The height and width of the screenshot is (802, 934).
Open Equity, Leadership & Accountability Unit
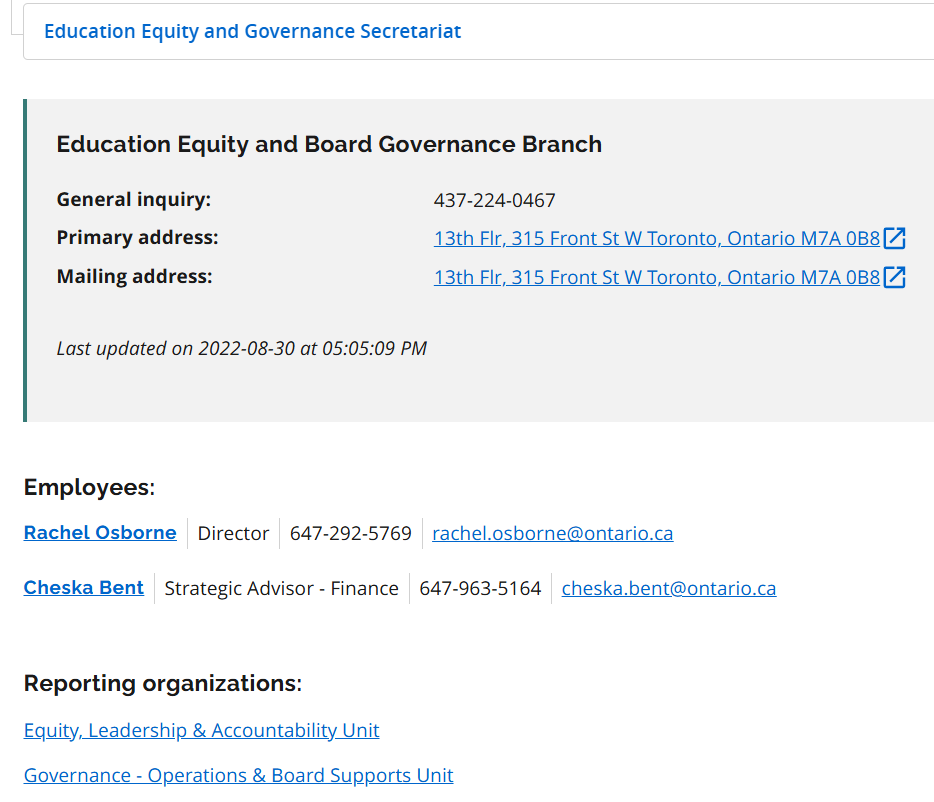[201, 730]
